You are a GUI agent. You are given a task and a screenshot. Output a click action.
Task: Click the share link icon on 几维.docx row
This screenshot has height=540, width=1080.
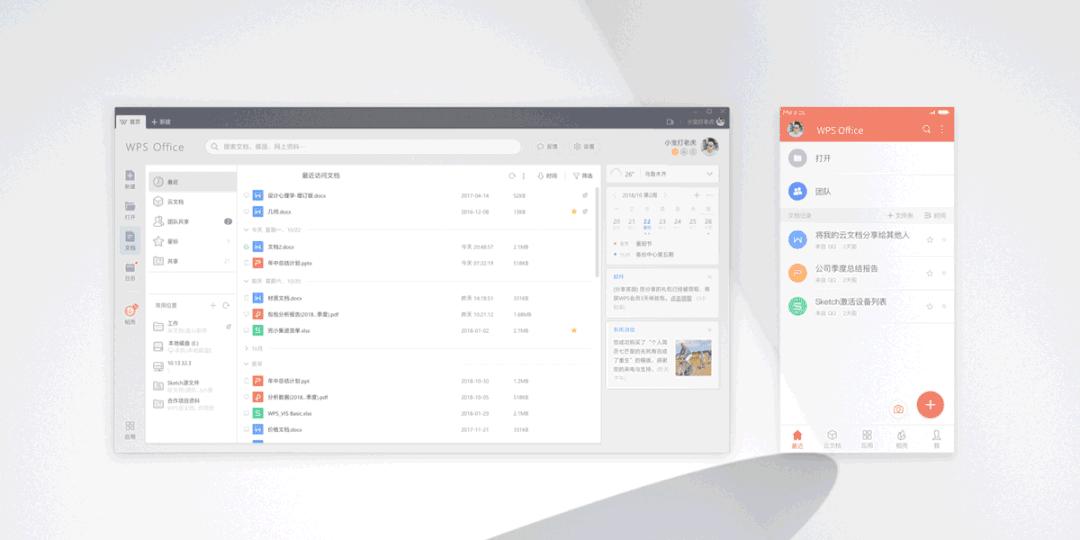point(585,211)
